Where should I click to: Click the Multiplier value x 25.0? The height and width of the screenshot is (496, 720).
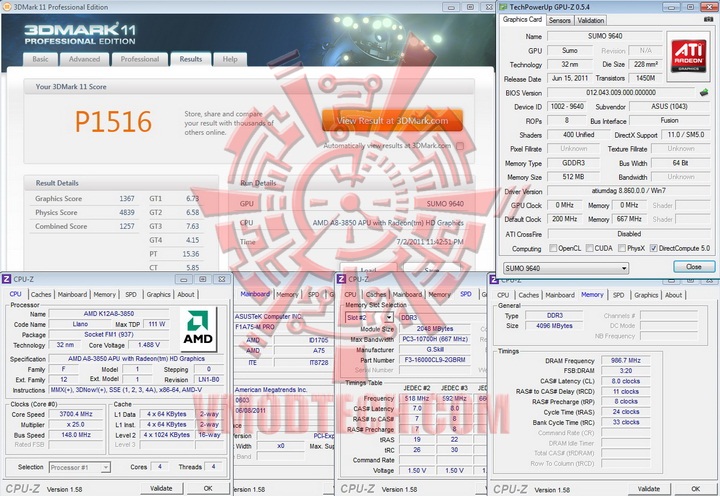pos(76,424)
